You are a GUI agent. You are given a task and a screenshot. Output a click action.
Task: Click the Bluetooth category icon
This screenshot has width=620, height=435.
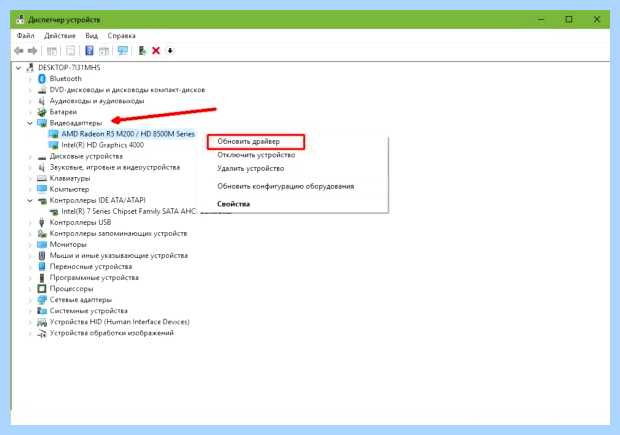point(42,79)
